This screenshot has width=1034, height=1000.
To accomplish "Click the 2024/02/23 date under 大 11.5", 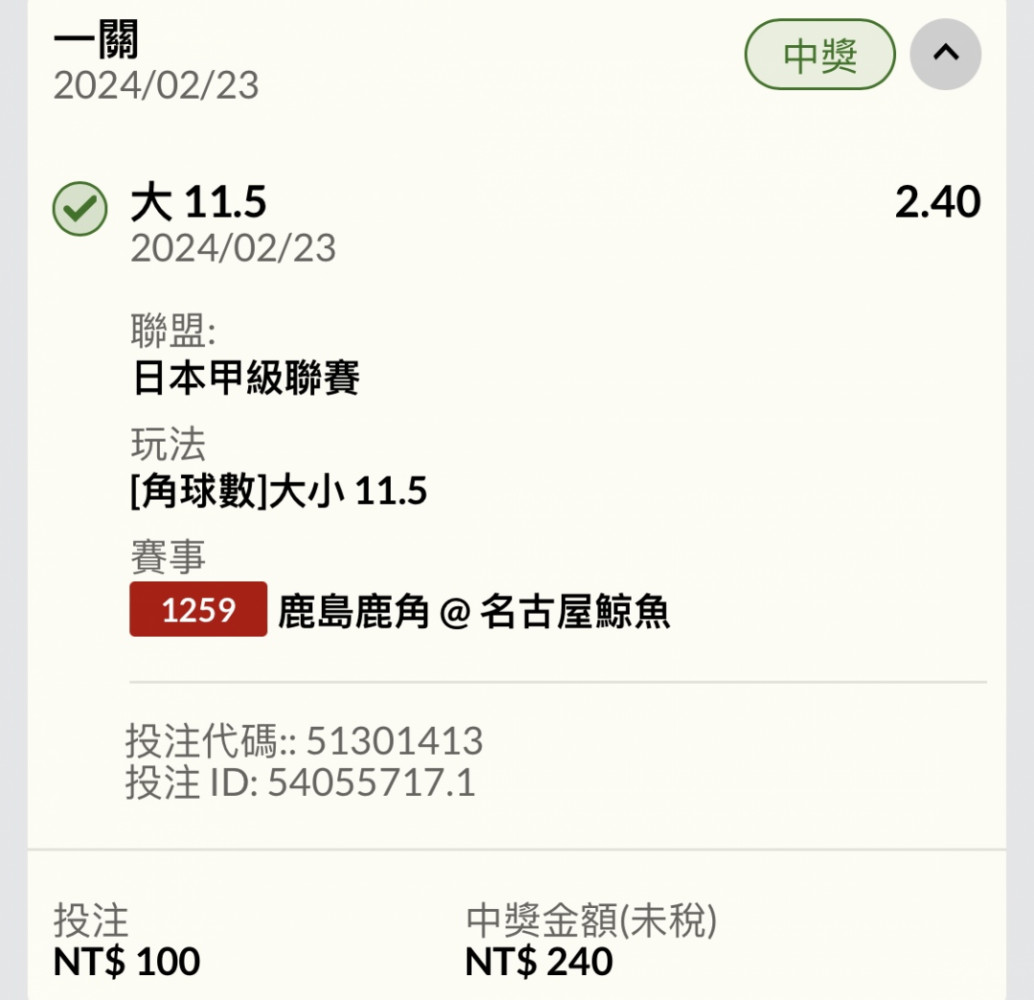I will [233, 249].
